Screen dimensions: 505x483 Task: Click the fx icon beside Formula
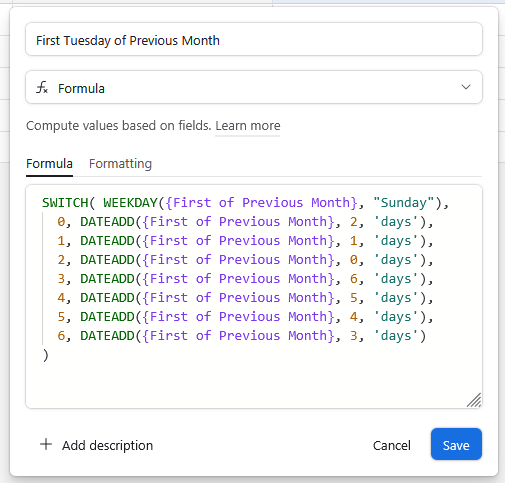click(42, 88)
